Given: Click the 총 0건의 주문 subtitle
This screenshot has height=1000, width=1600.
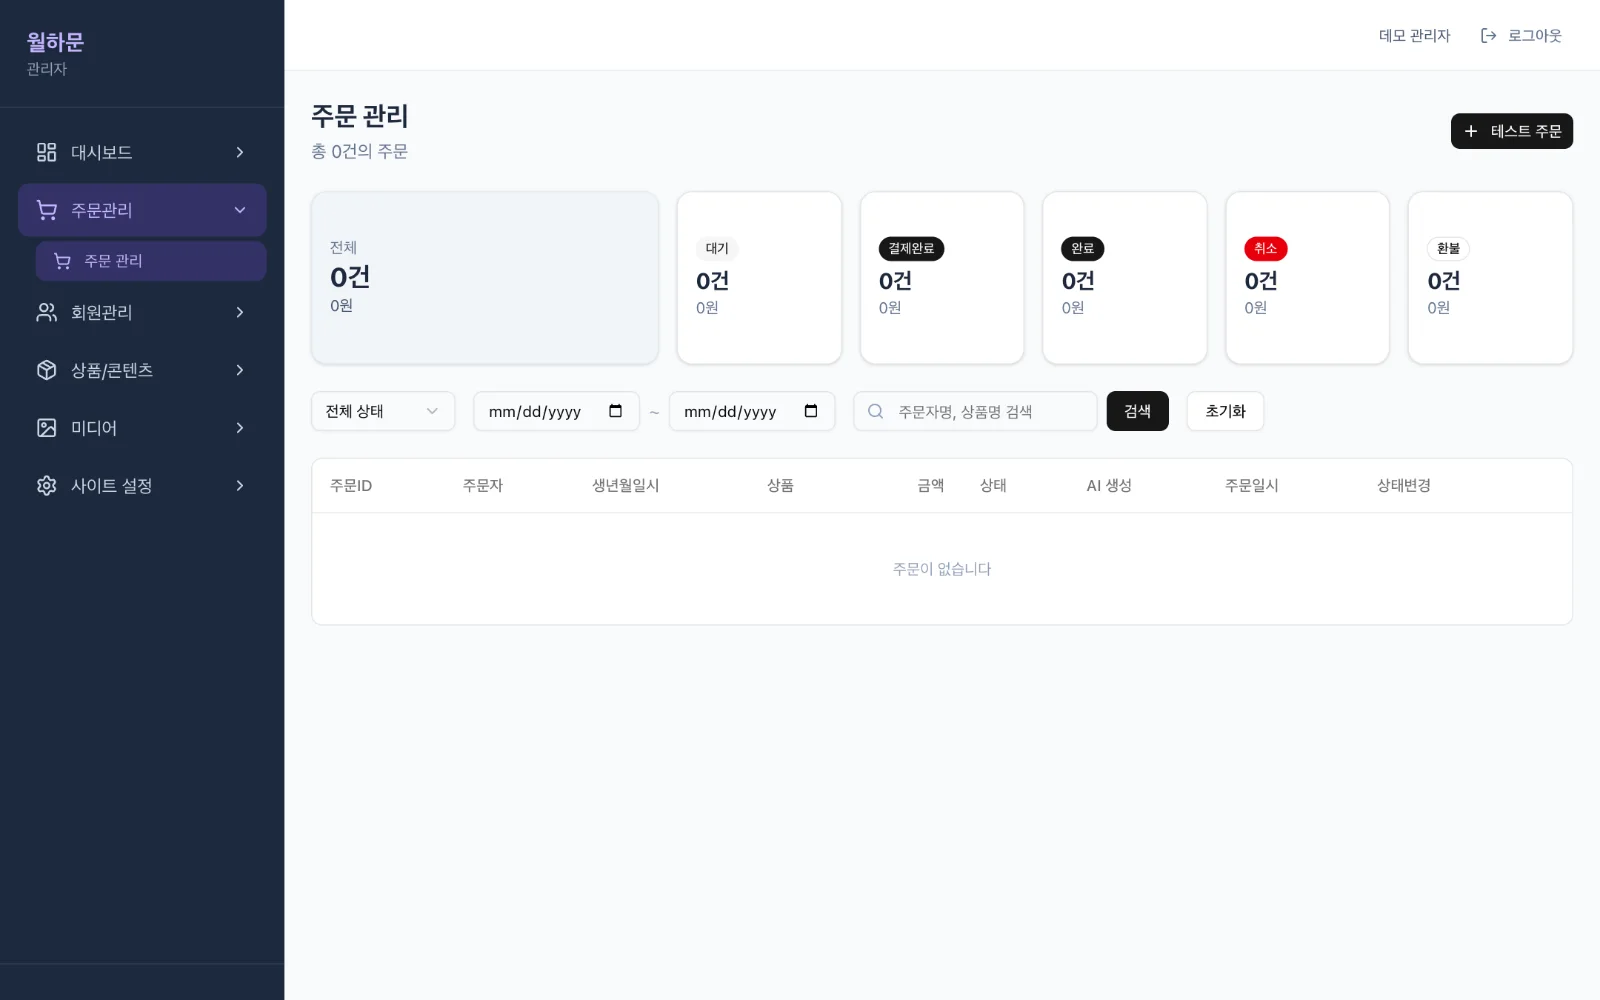Looking at the screenshot, I should pos(359,151).
